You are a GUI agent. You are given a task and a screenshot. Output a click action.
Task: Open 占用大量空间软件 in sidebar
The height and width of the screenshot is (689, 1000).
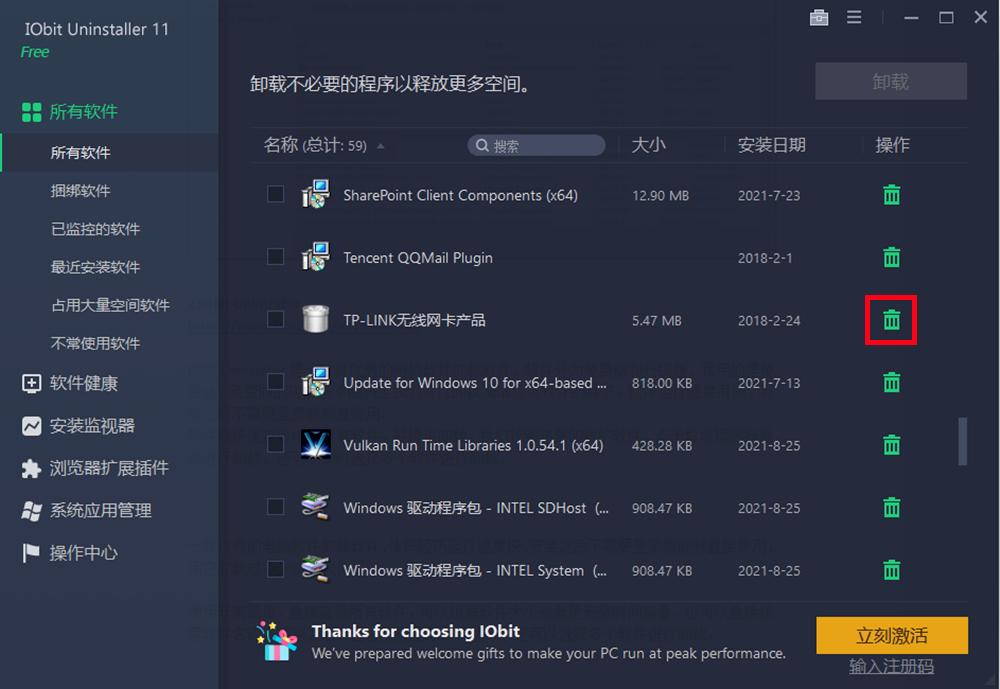110,305
